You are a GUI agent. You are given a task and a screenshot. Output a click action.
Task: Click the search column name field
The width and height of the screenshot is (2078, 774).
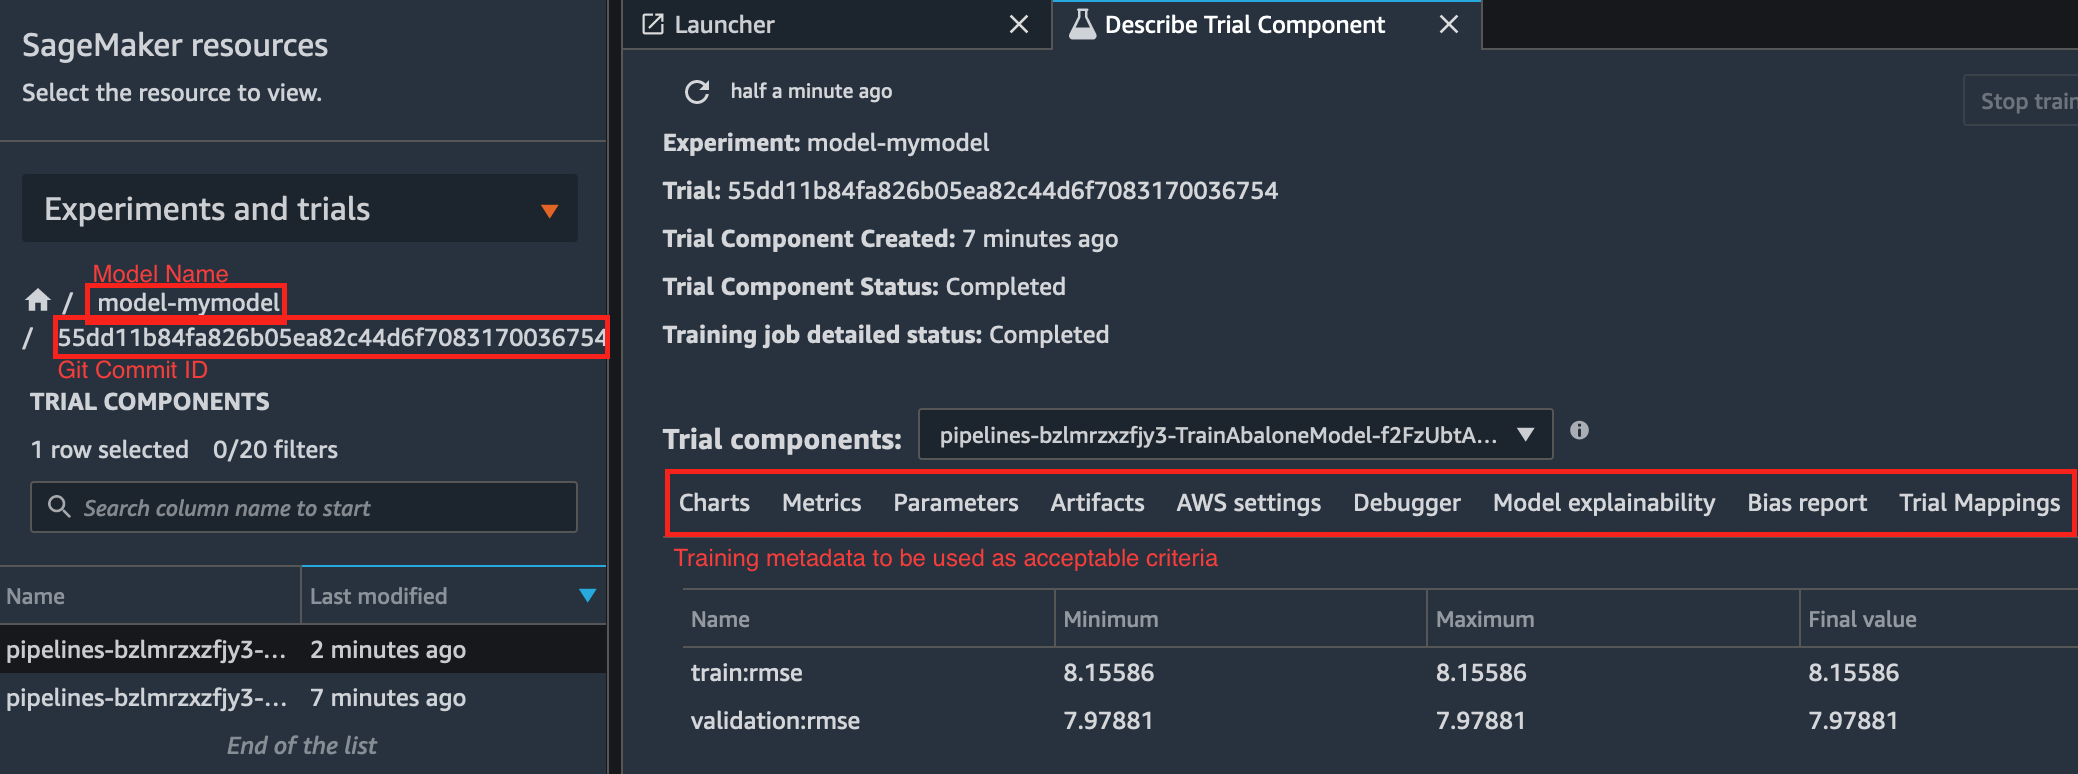tap(304, 507)
